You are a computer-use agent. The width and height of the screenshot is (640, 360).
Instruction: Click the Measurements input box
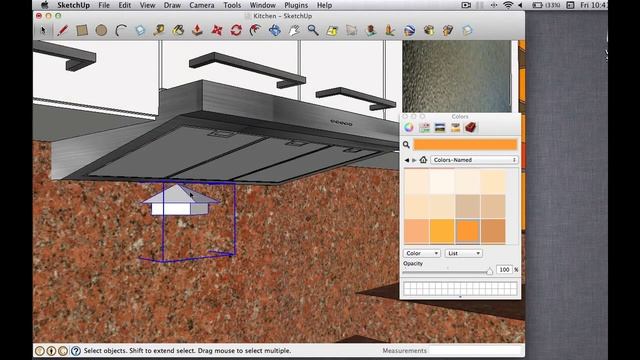[476, 350]
